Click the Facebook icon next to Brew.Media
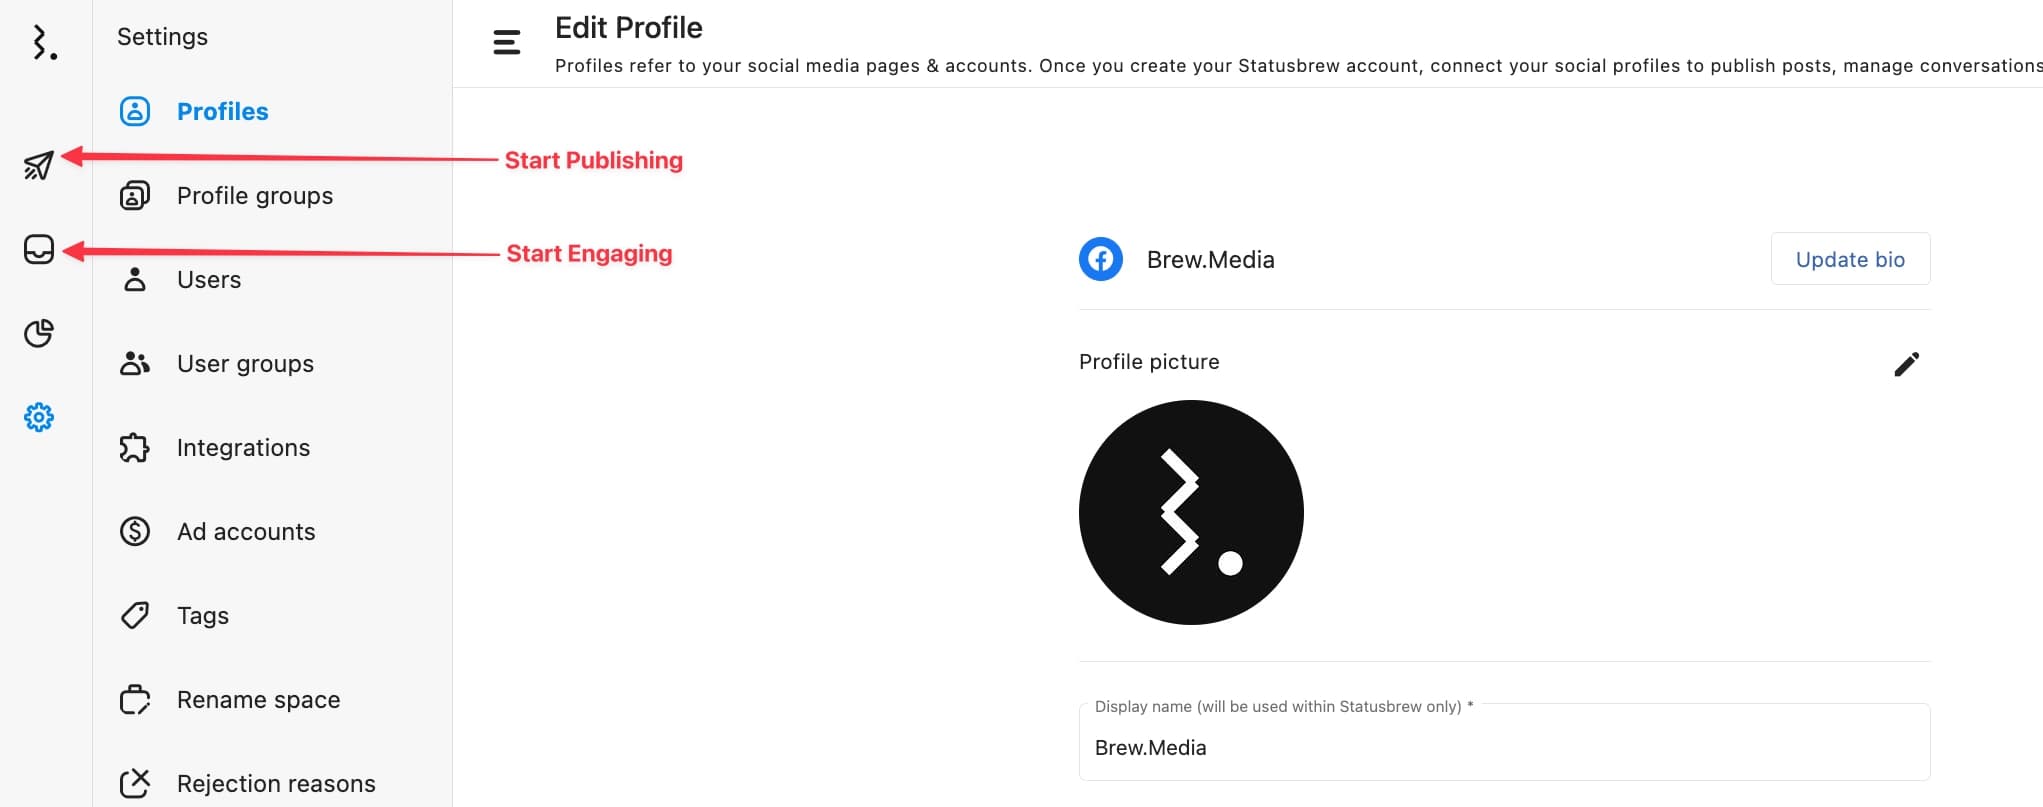Screen dimensions: 2043x807 point(1101,259)
